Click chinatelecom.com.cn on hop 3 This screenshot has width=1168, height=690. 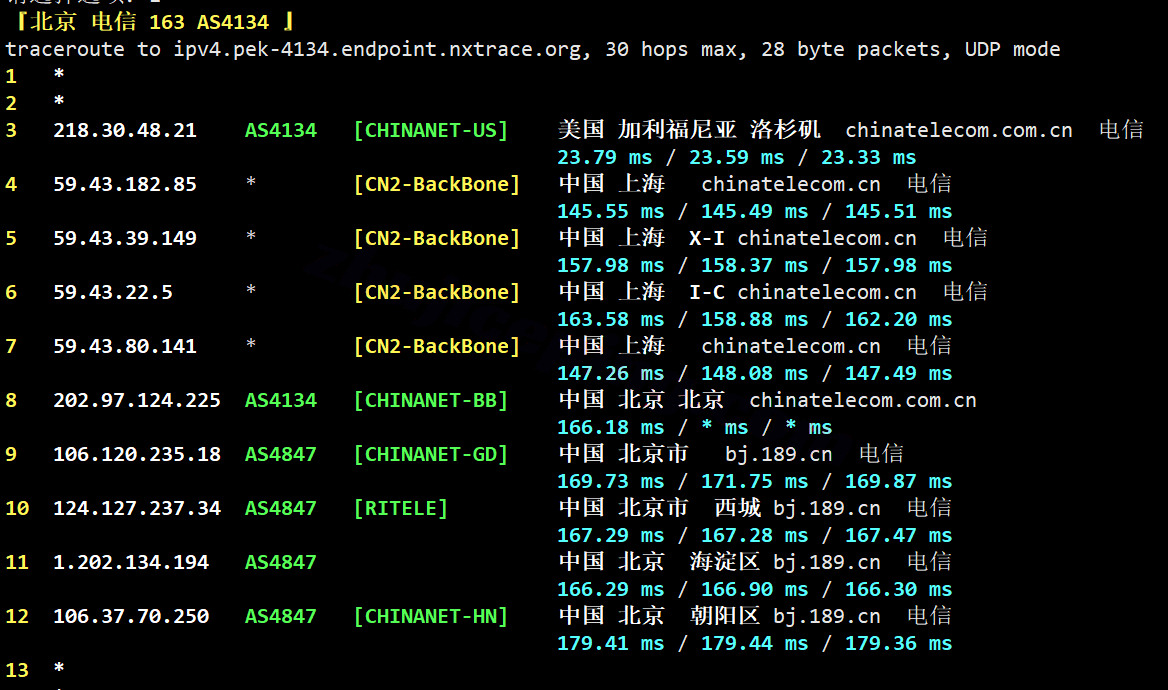[x=959, y=130]
